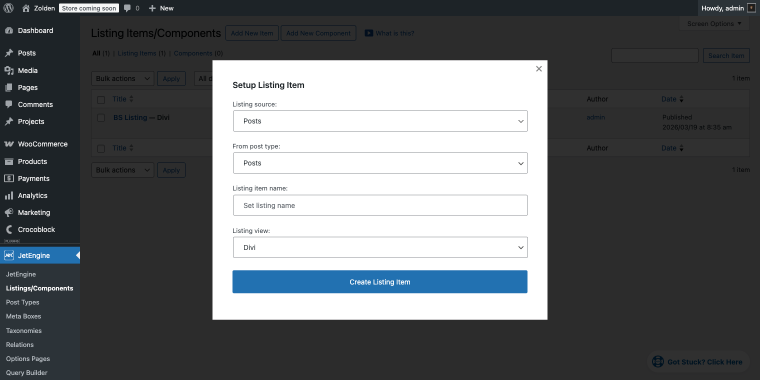Go to Relations submenu
The height and width of the screenshot is (380, 760).
pyautogui.click(x=20, y=345)
